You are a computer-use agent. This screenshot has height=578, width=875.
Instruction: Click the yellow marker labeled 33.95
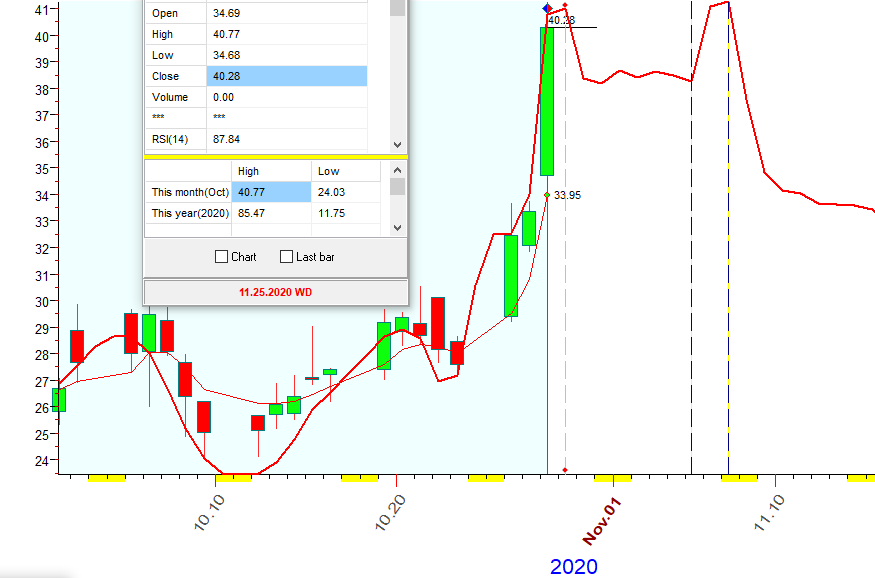click(x=546, y=195)
